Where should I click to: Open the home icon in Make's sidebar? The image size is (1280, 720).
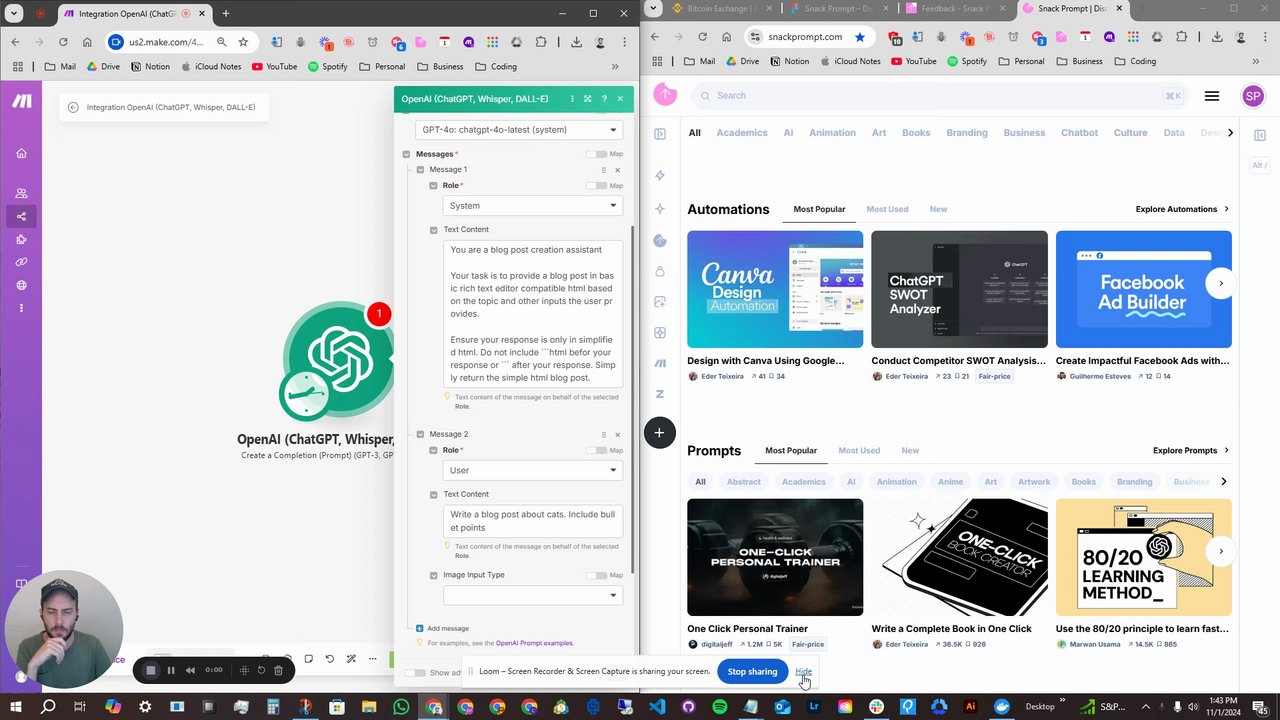click(x=21, y=153)
